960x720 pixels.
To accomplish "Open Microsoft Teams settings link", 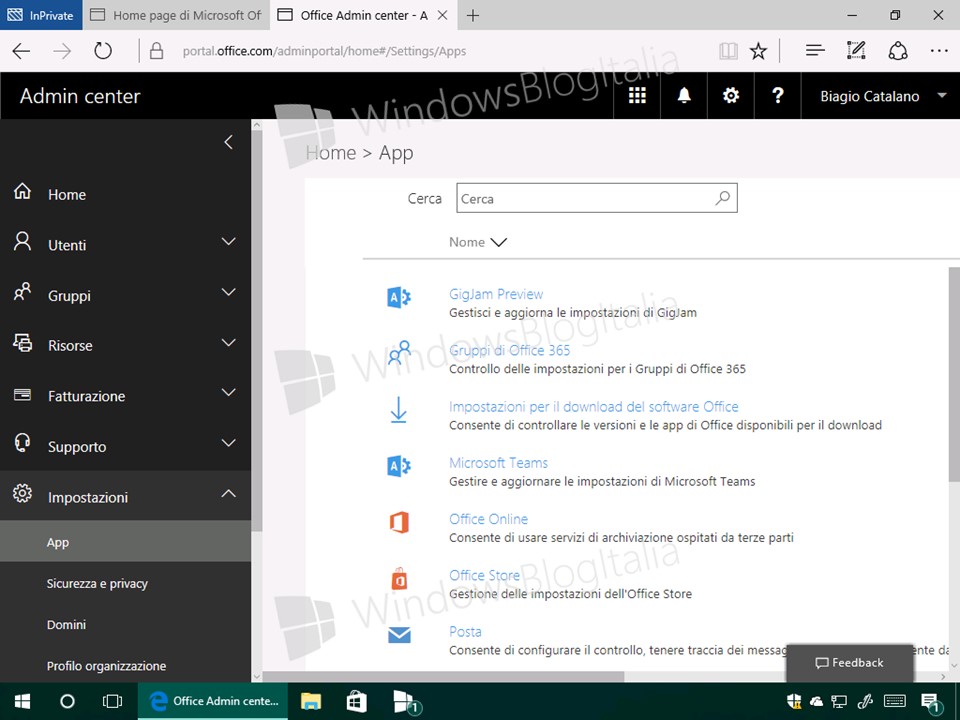I will 498,463.
